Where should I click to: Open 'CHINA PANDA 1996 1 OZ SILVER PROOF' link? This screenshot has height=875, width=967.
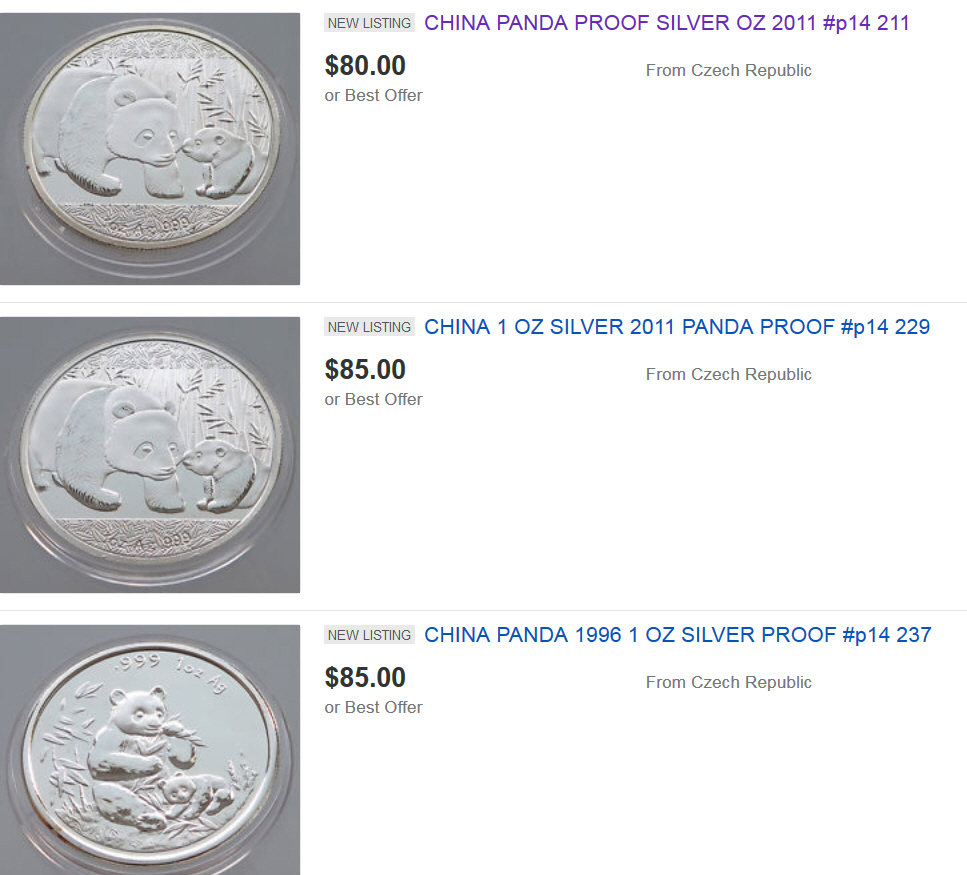coord(677,635)
